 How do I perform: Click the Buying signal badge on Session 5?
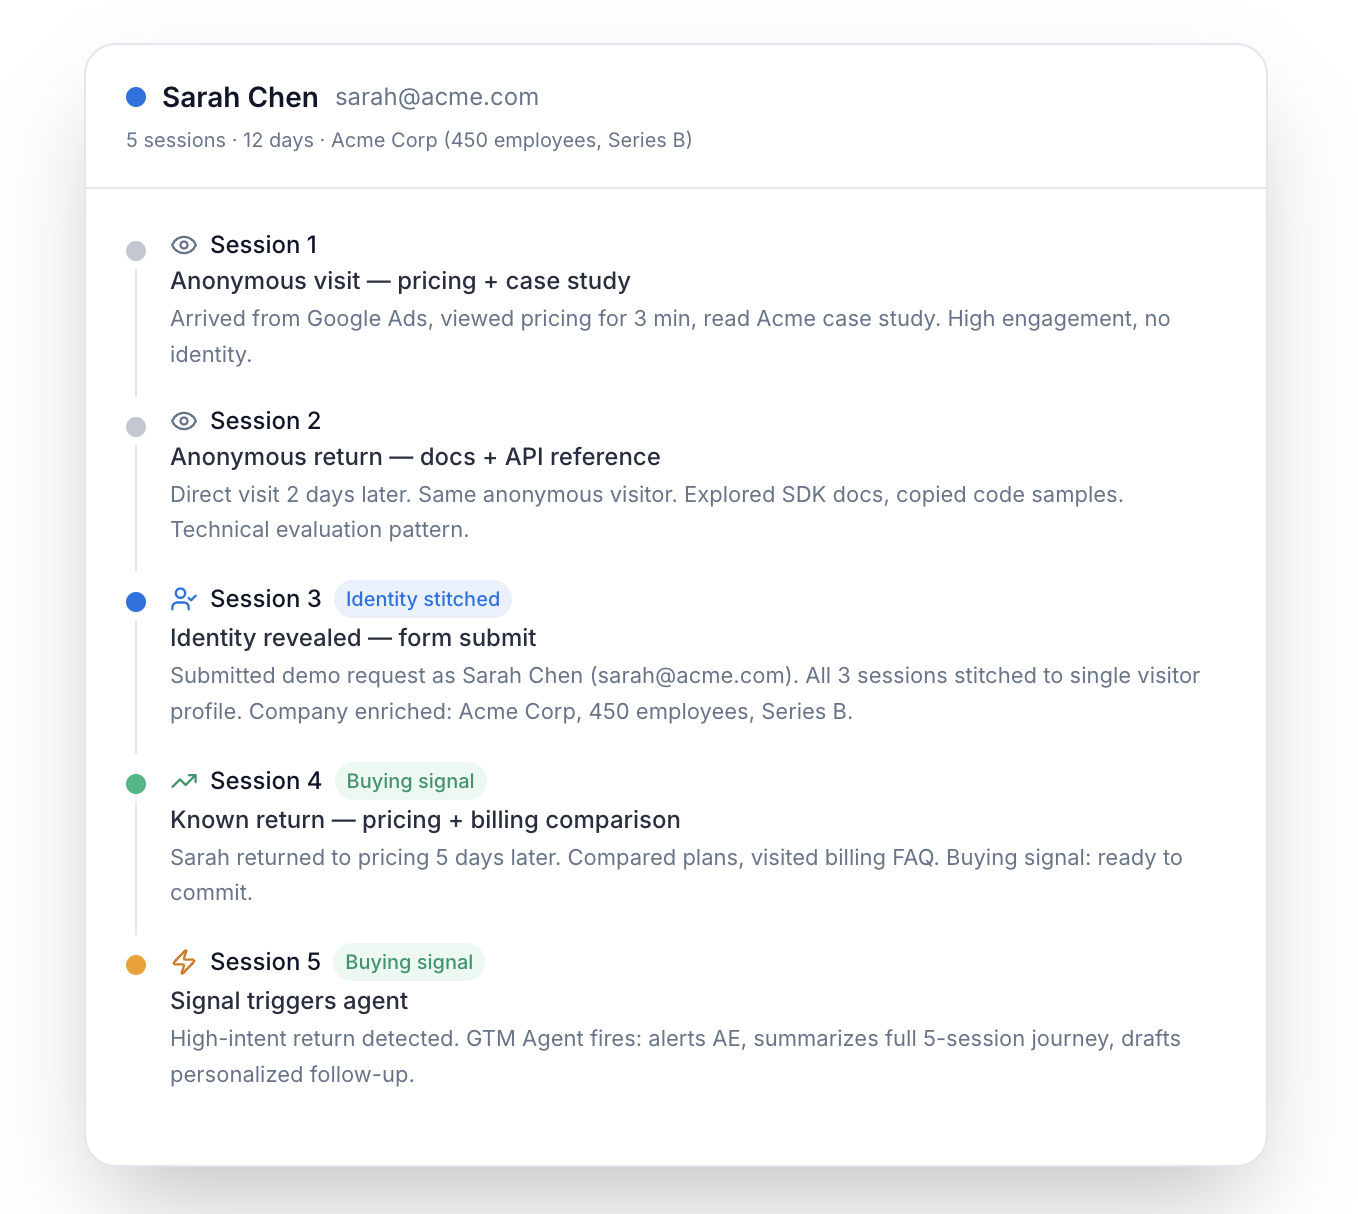pos(409,962)
